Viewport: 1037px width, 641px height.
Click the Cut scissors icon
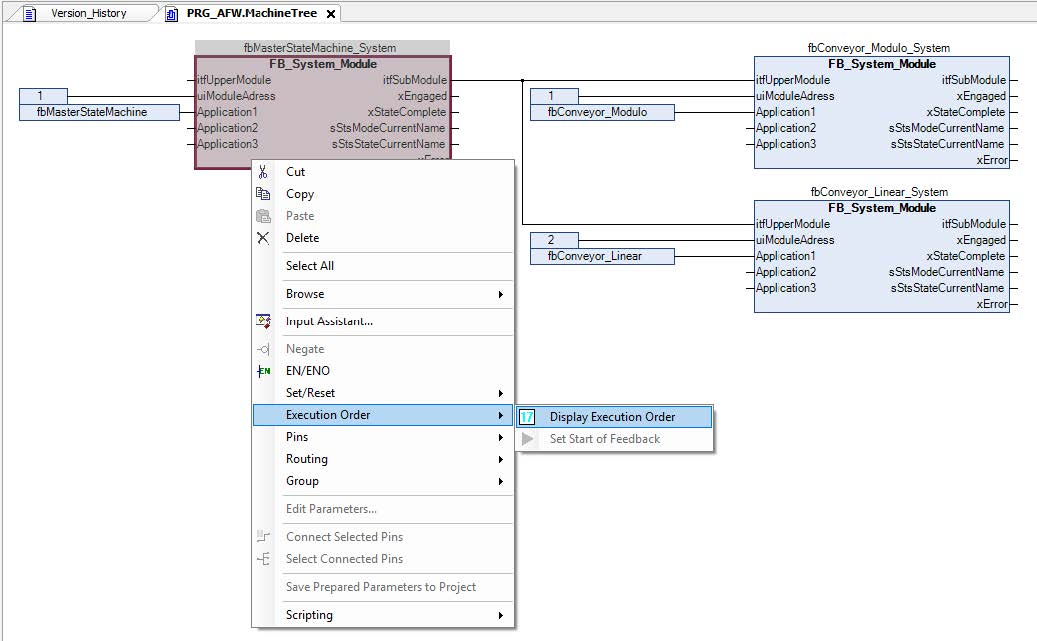coord(263,172)
